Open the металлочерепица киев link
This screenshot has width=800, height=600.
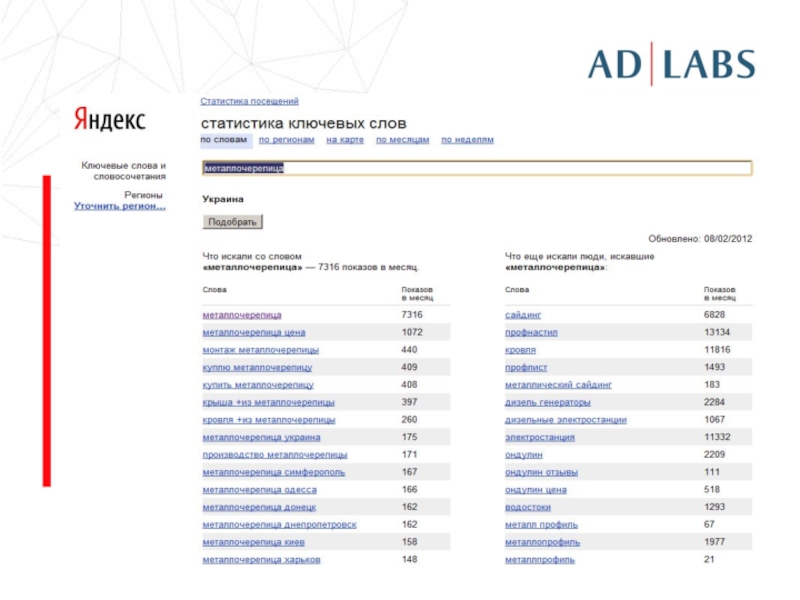[254, 542]
